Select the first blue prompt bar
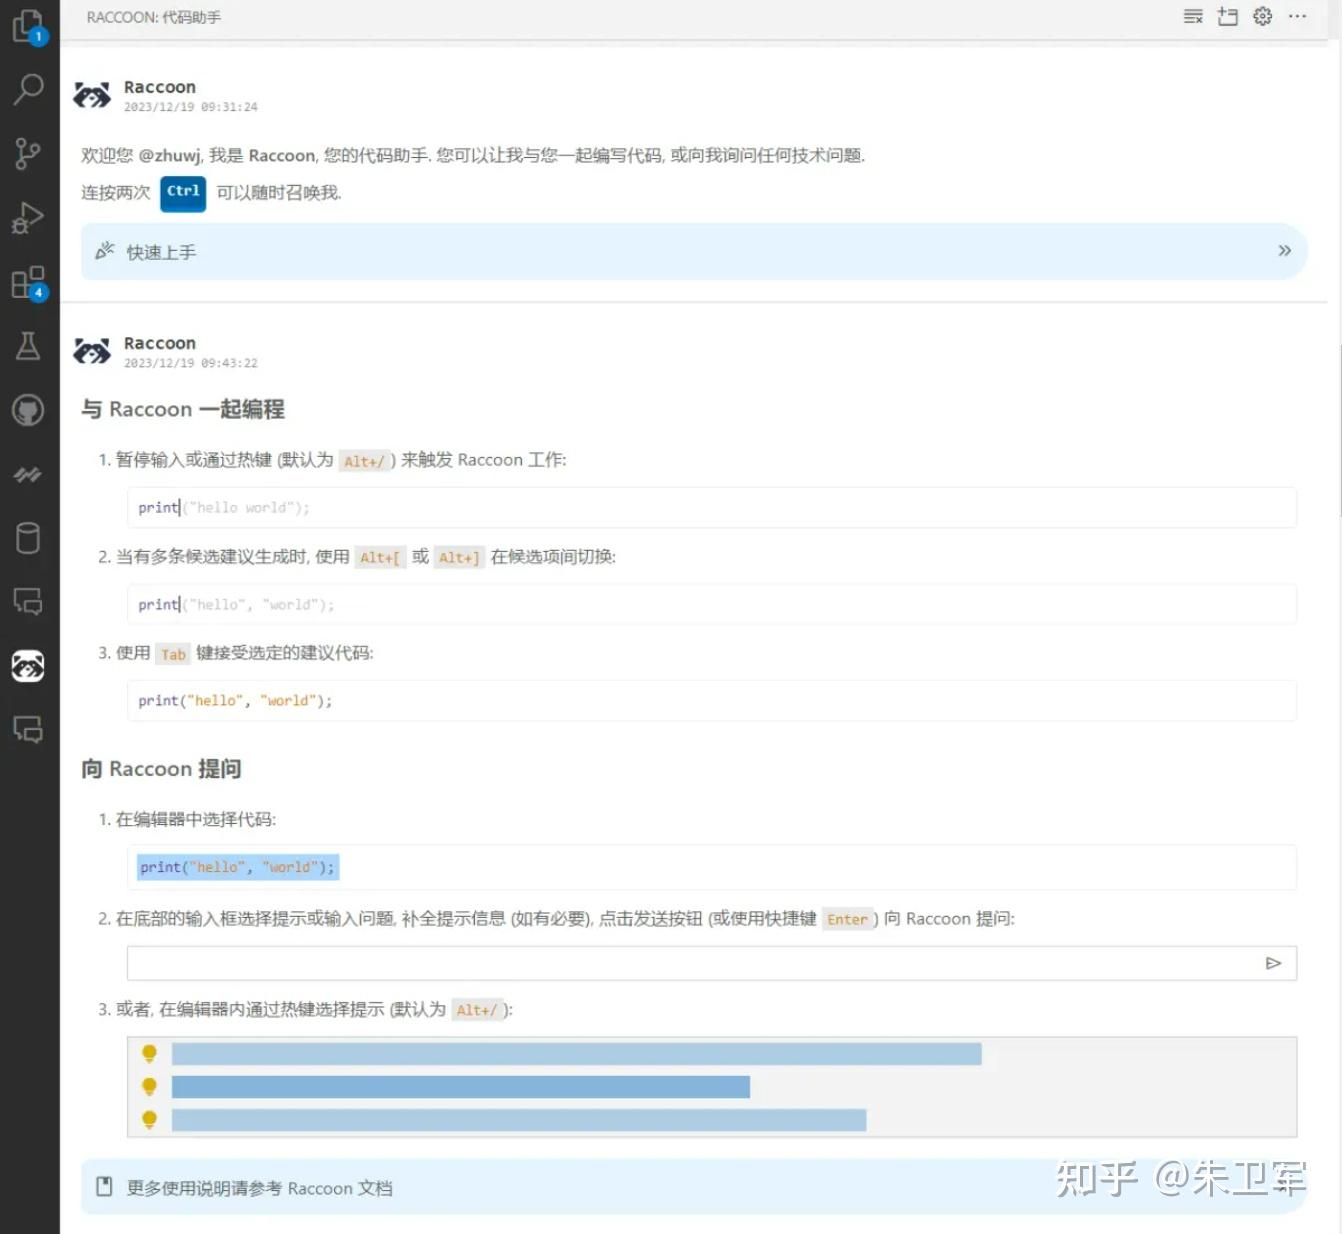Viewport: 1342px width, 1234px height. click(576, 1053)
